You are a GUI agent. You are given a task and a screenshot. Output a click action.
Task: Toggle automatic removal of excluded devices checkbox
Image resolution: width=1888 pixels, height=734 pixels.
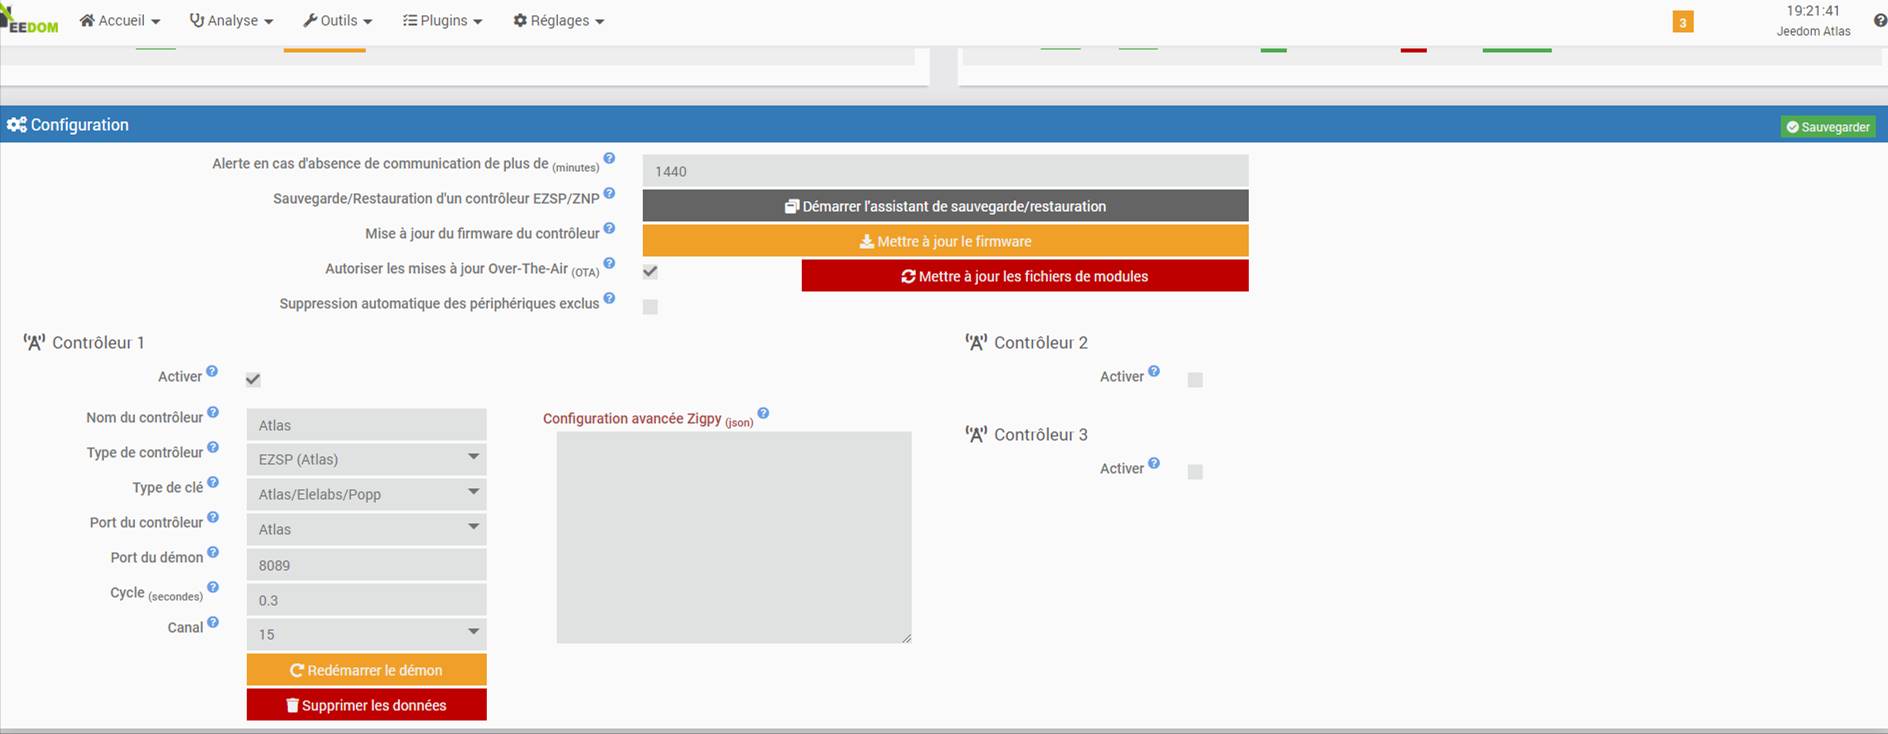(x=650, y=307)
